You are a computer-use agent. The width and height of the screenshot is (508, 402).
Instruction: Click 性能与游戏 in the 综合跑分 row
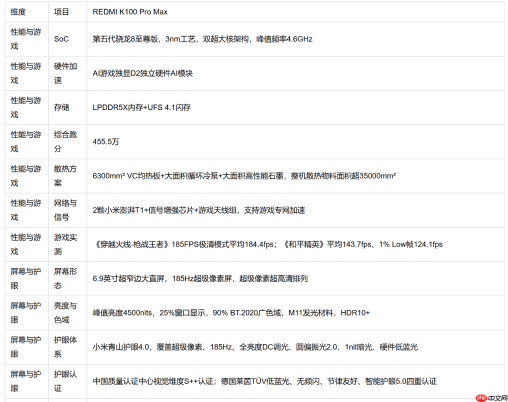26,142
